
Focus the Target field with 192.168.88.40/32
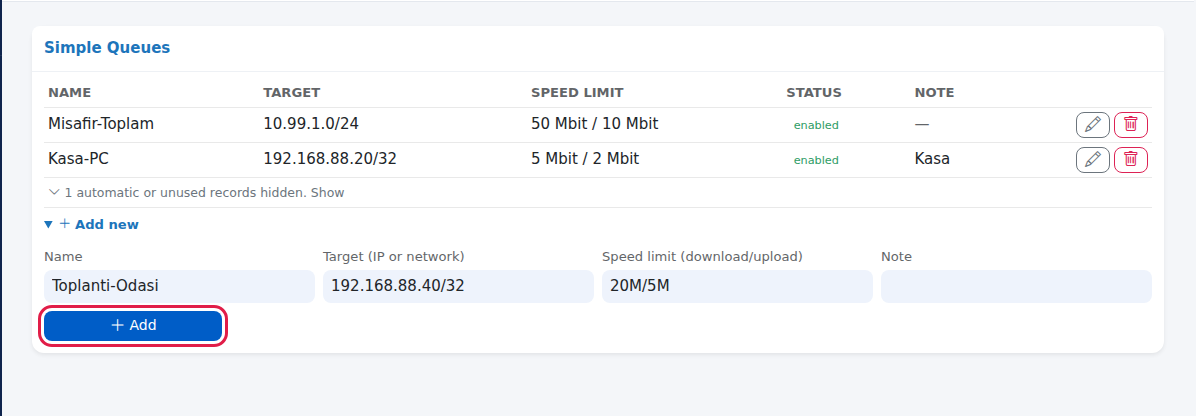pos(458,286)
